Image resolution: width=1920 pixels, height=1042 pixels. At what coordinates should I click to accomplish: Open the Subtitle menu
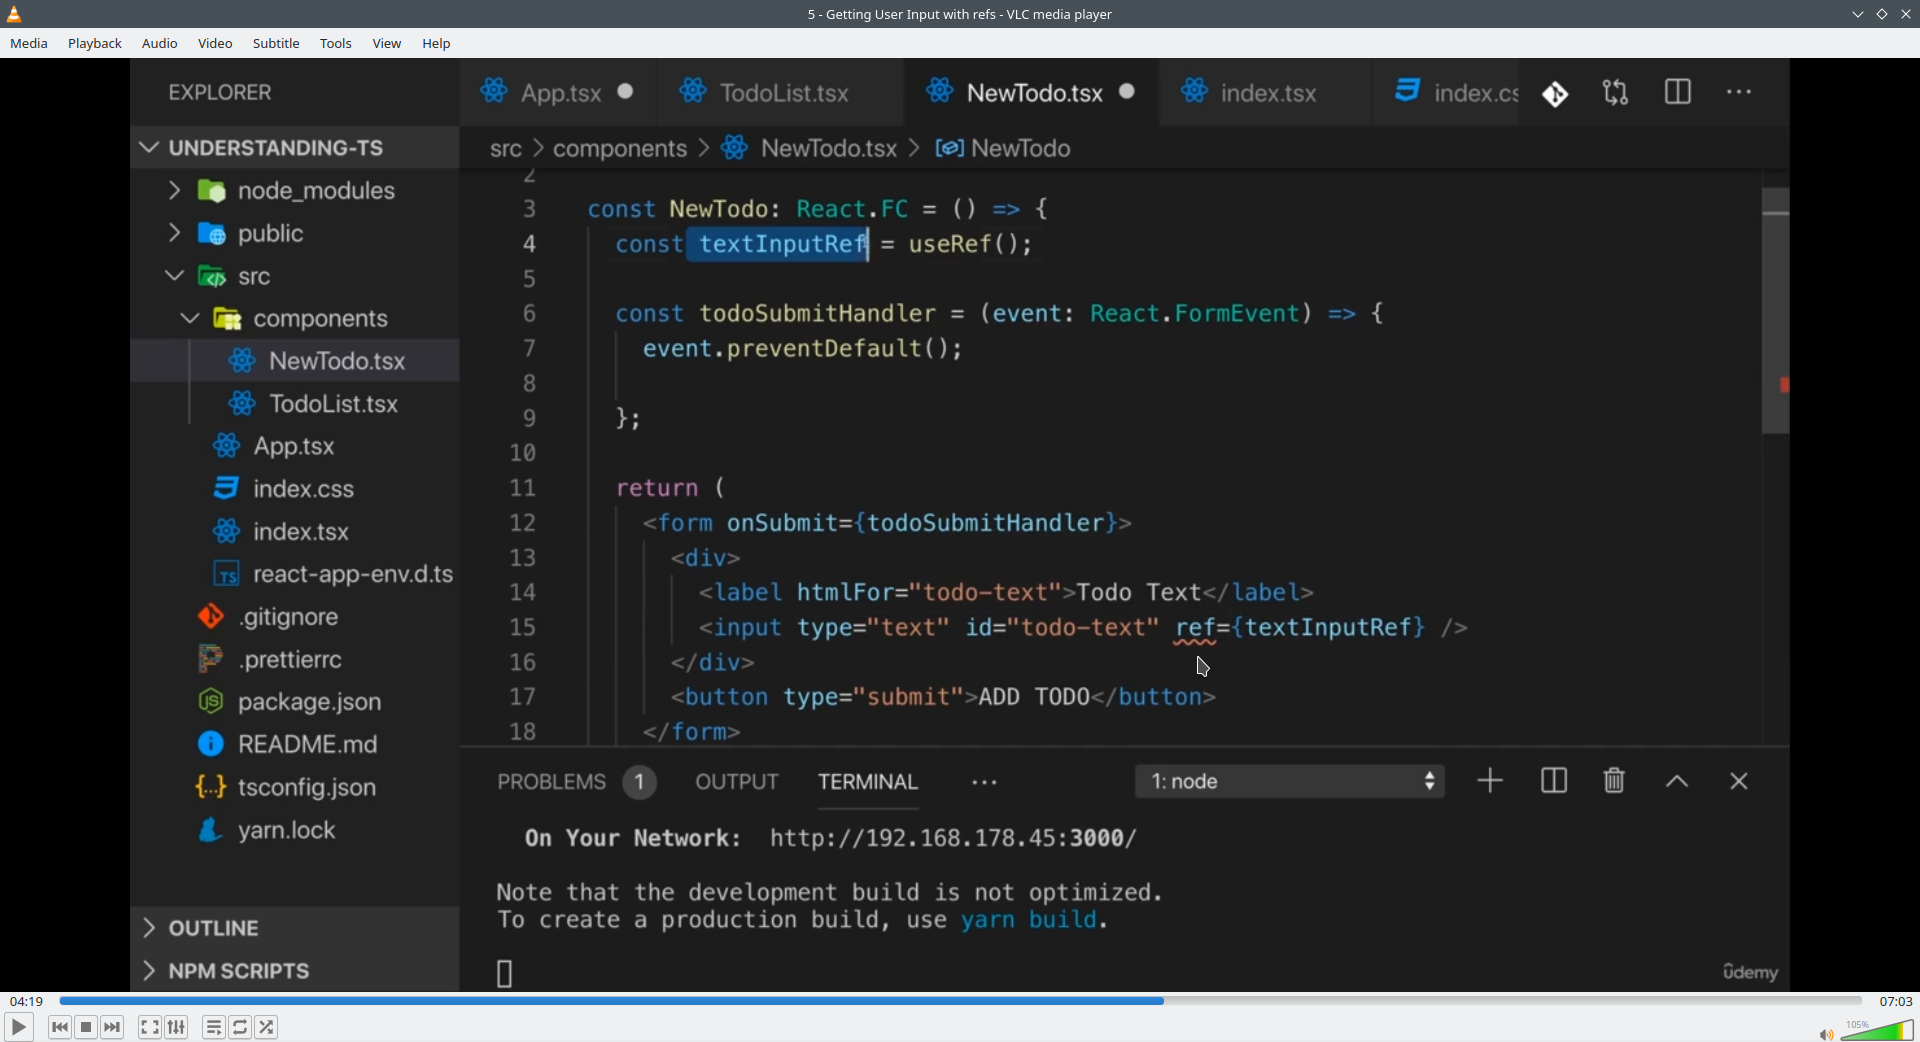point(276,43)
